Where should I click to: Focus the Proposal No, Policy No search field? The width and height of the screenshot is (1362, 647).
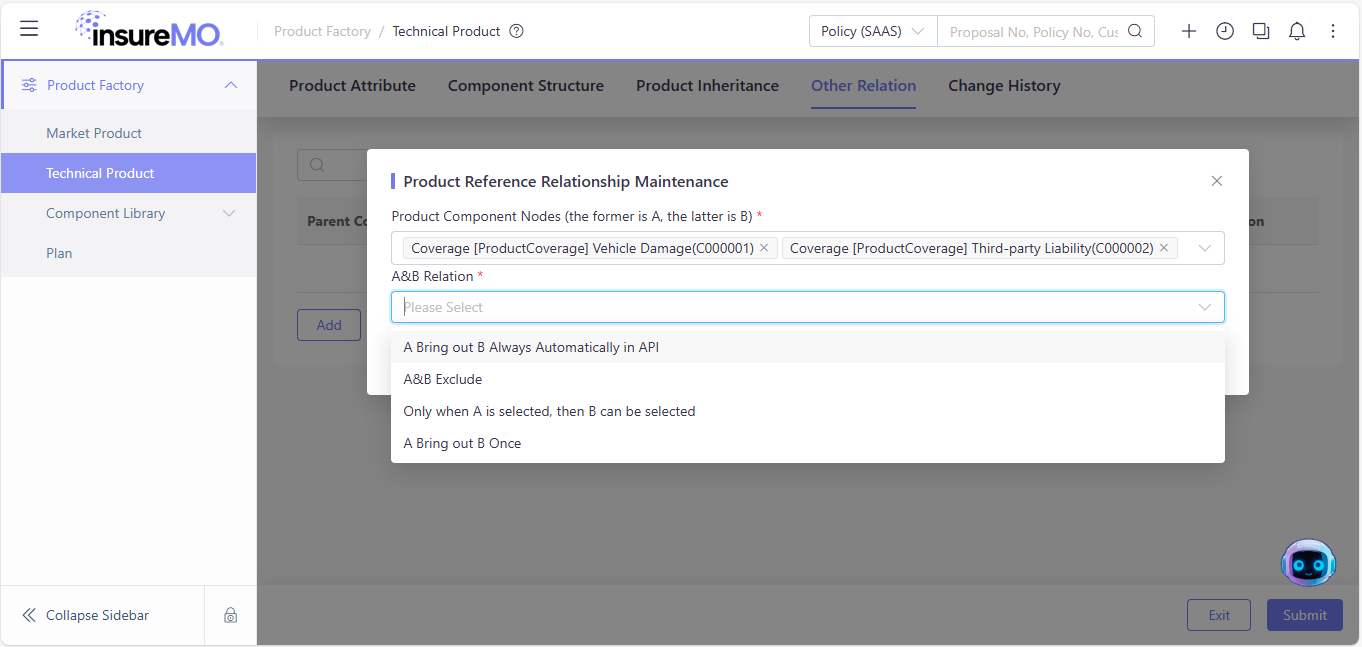(1034, 31)
